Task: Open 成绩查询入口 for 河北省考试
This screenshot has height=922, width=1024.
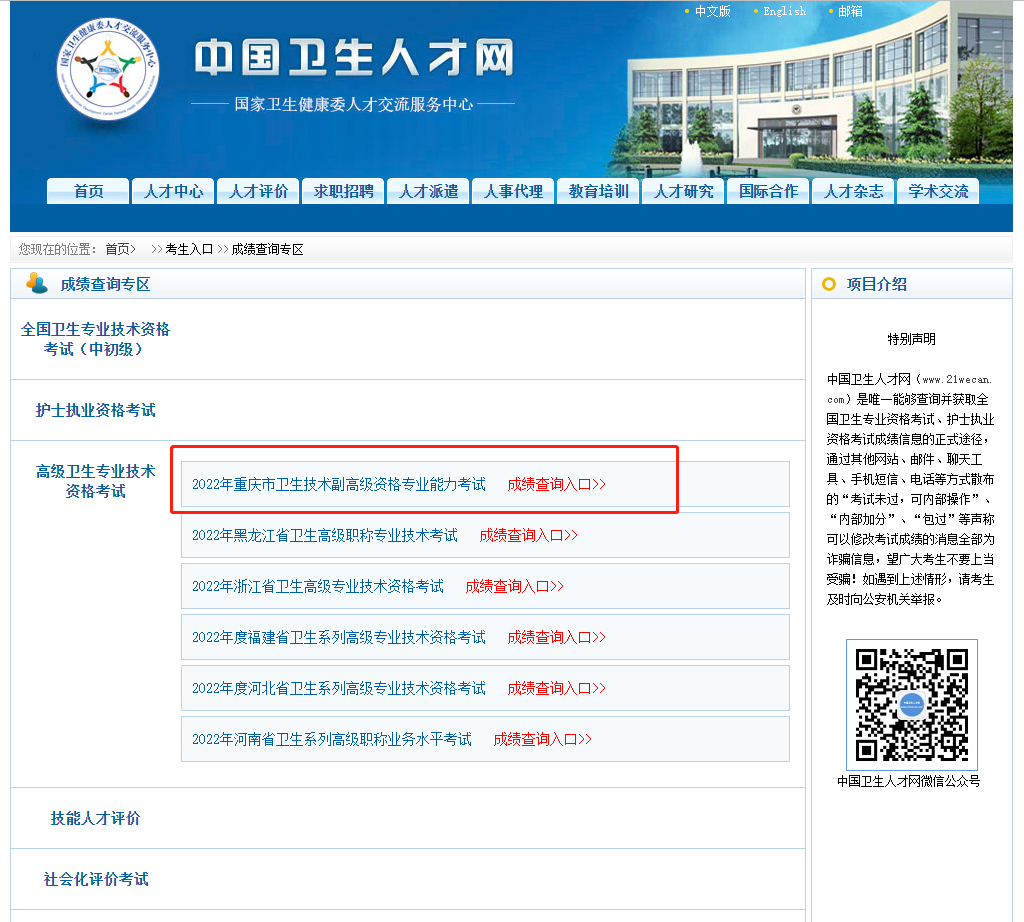Action: pos(556,688)
